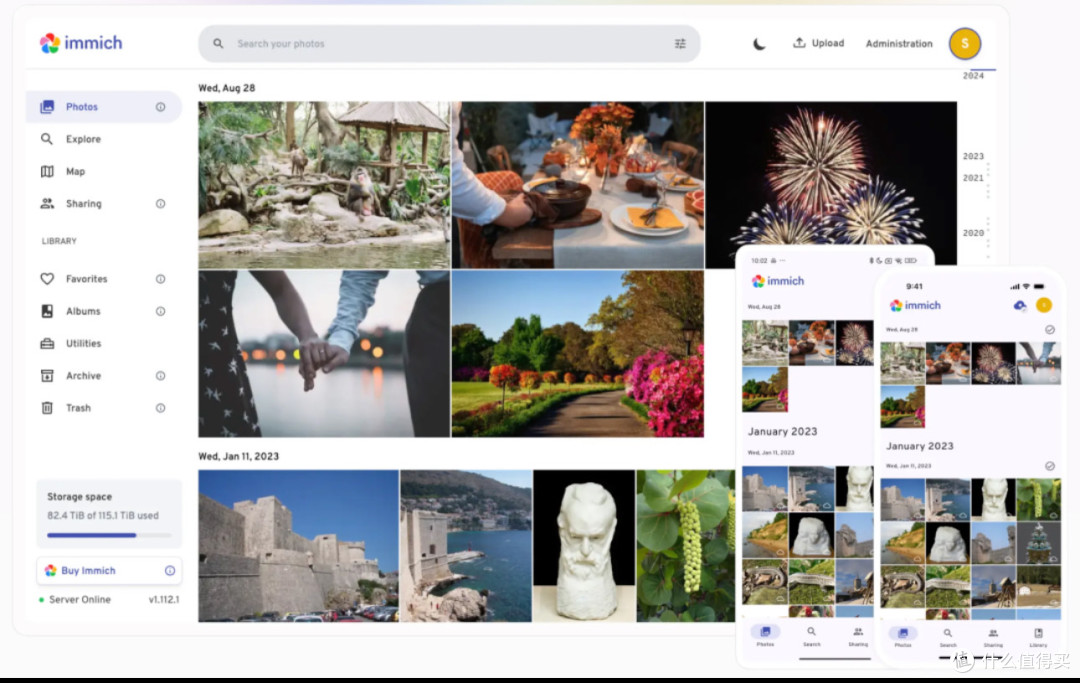Click the magnifier icon in the search bar
This screenshot has height=683, width=1080.
tap(218, 43)
